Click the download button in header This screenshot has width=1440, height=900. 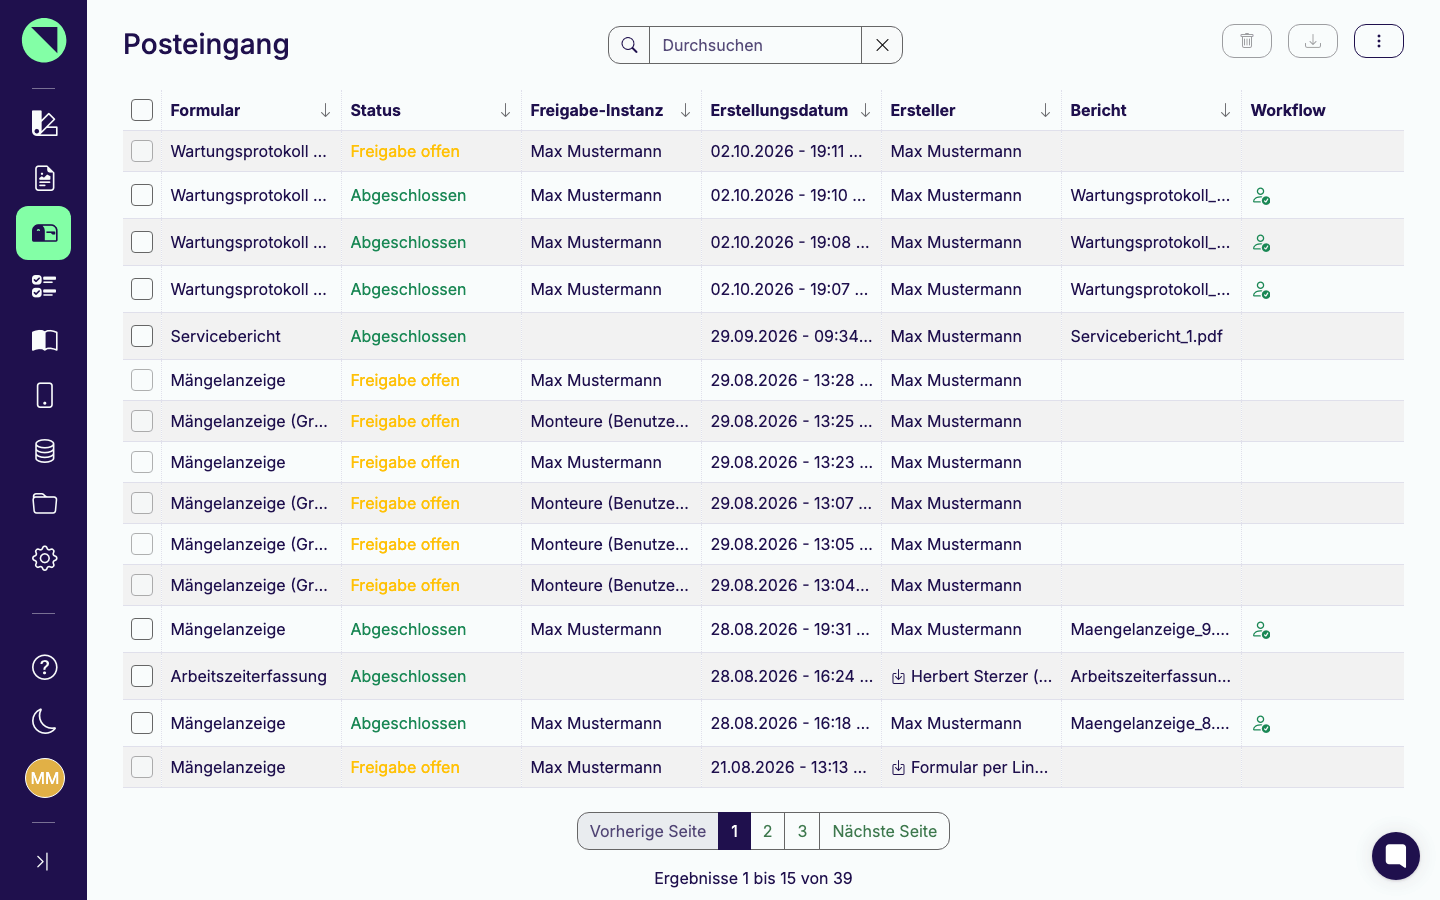coord(1313,41)
